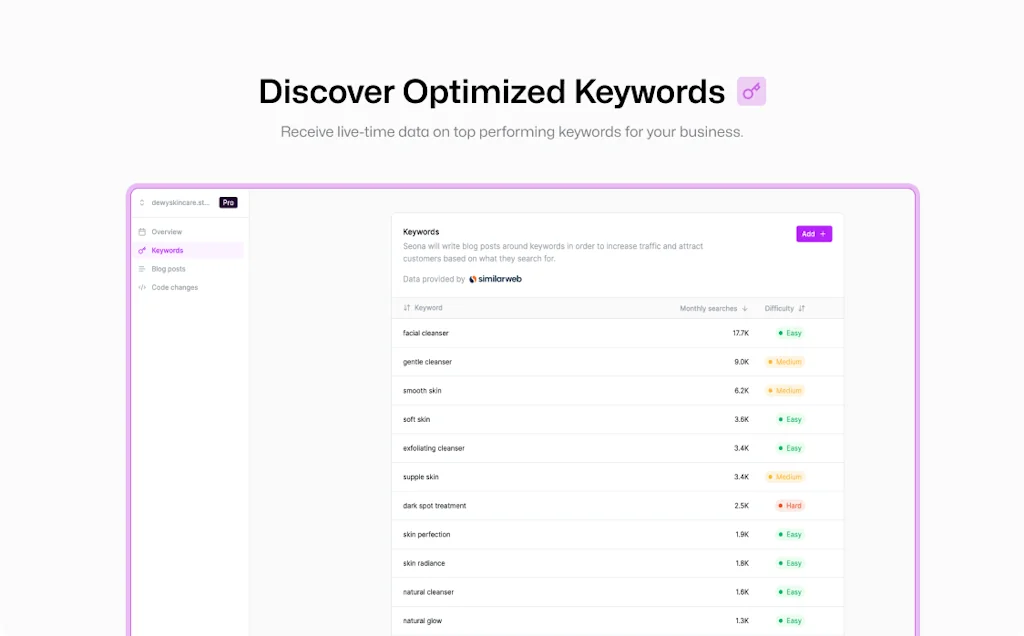Expand the dewyskincare site switcher
This screenshot has width=1024, height=636.
pos(174,202)
